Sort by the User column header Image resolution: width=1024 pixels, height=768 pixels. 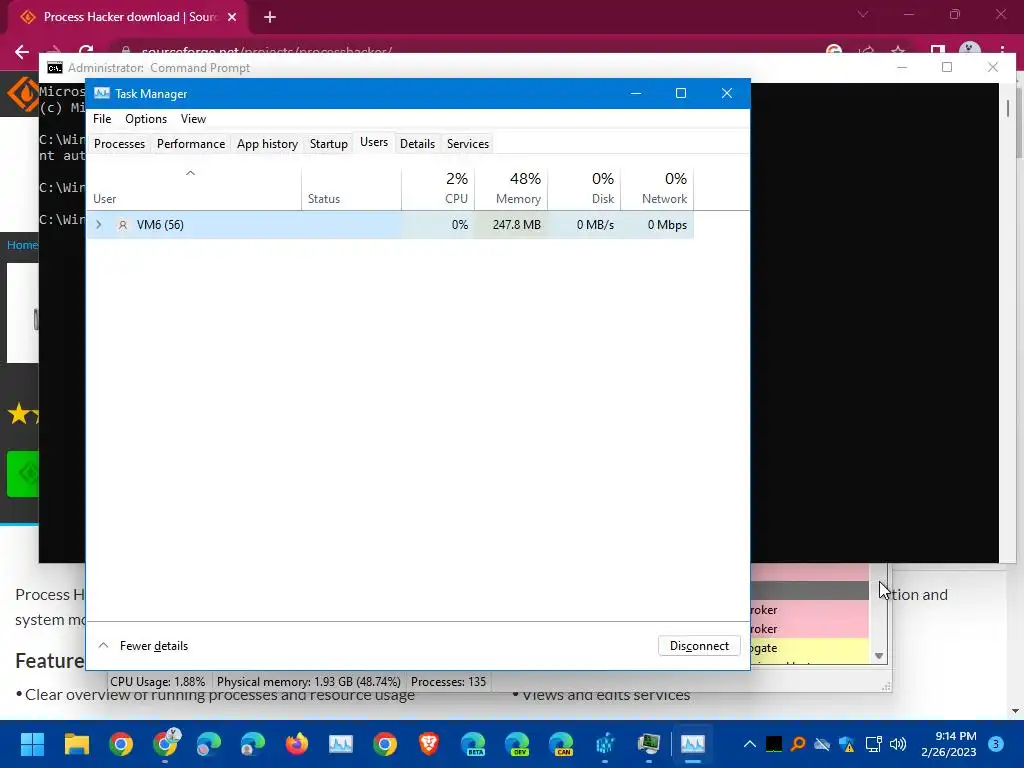194,188
